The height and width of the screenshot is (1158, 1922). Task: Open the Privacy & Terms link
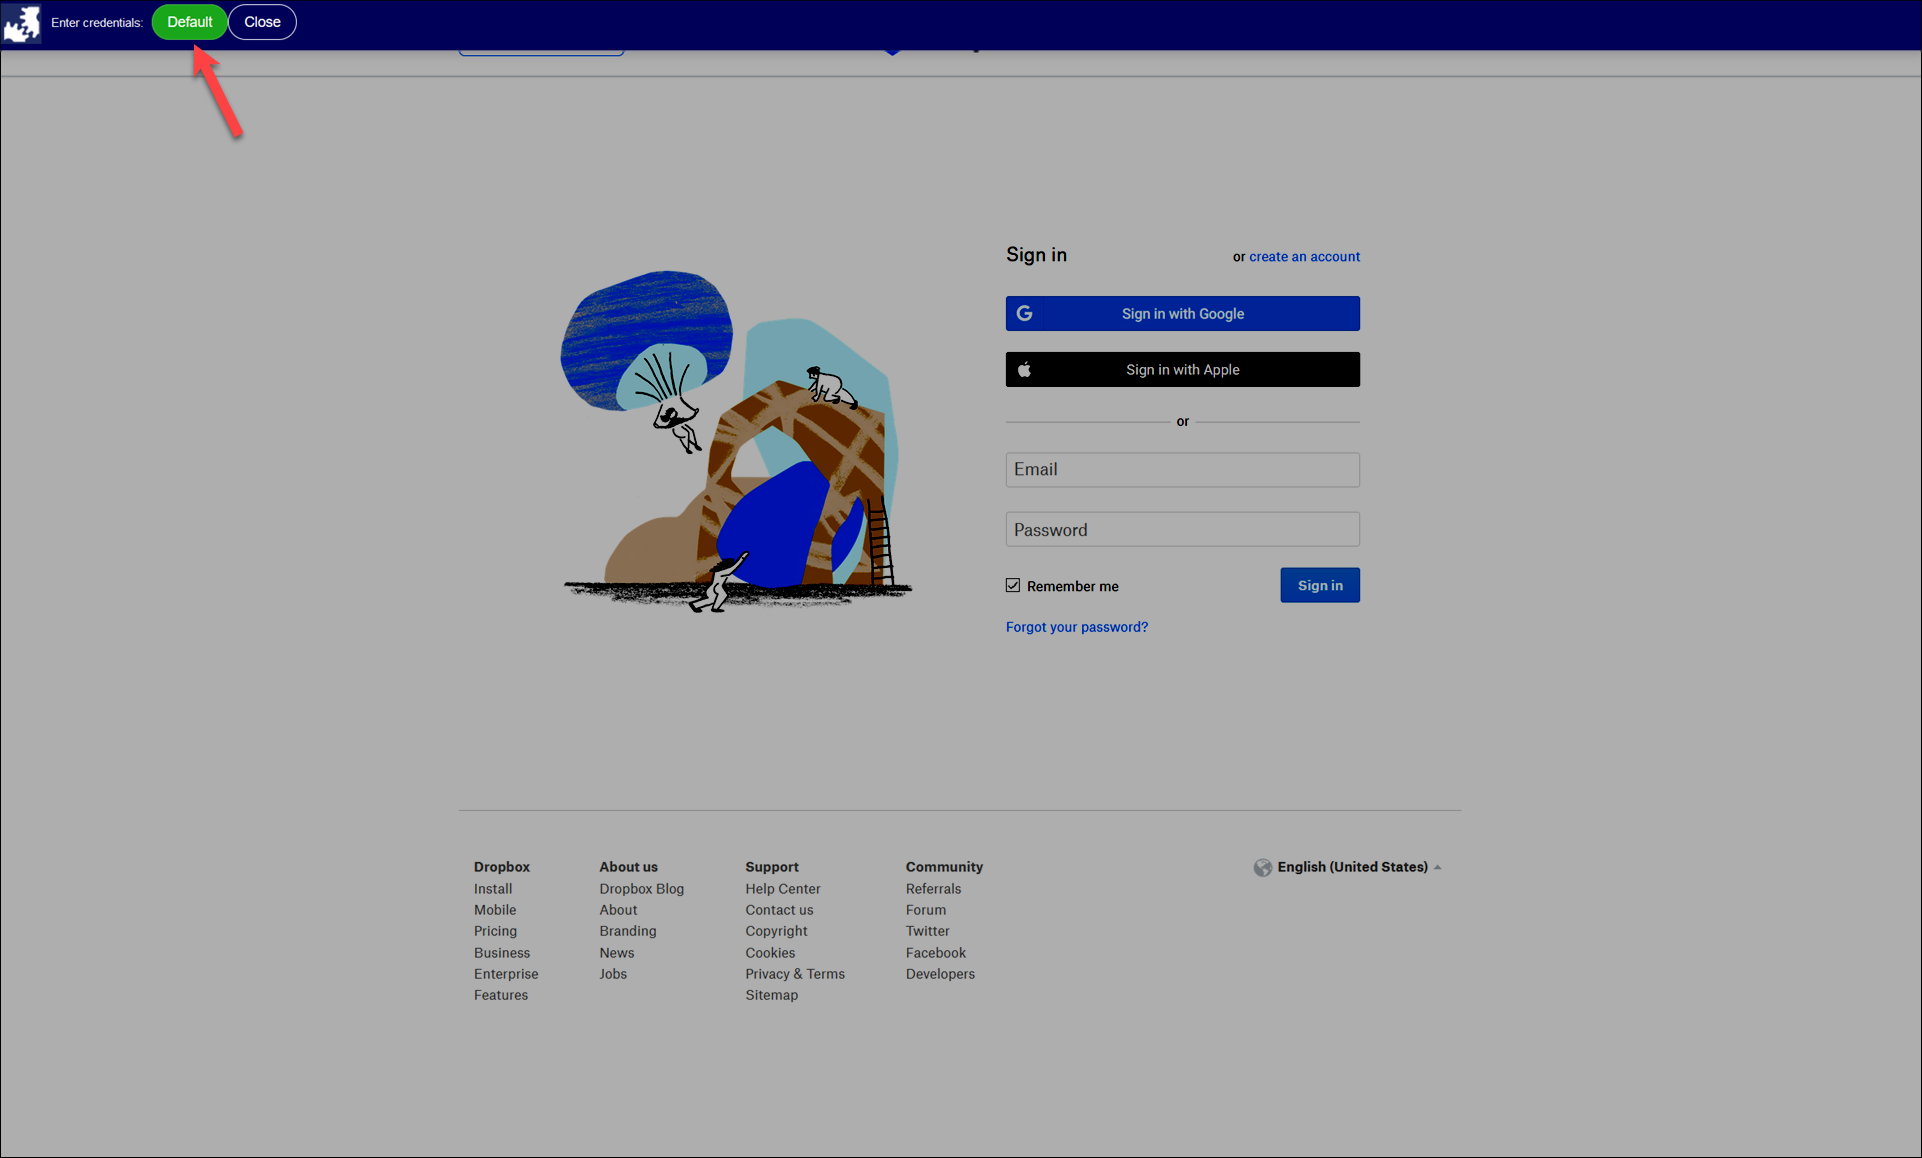click(795, 974)
